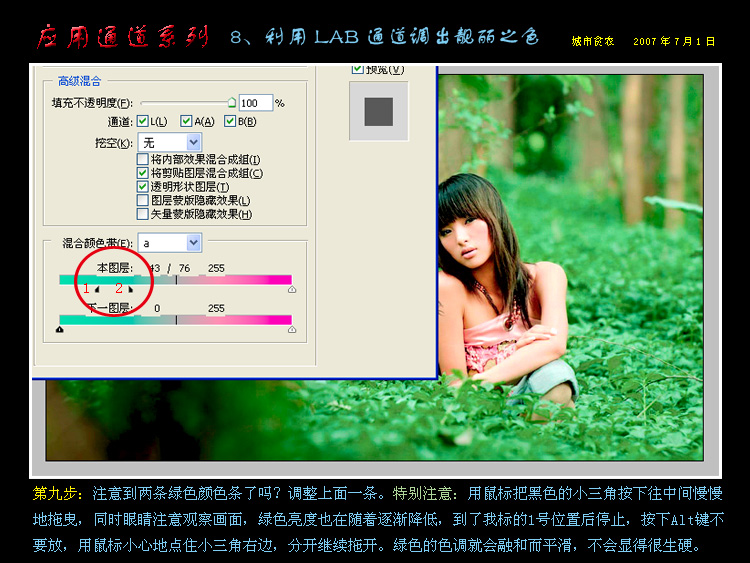Click 下一图层 black triangle slider
The image size is (750, 563).
[x=59, y=330]
